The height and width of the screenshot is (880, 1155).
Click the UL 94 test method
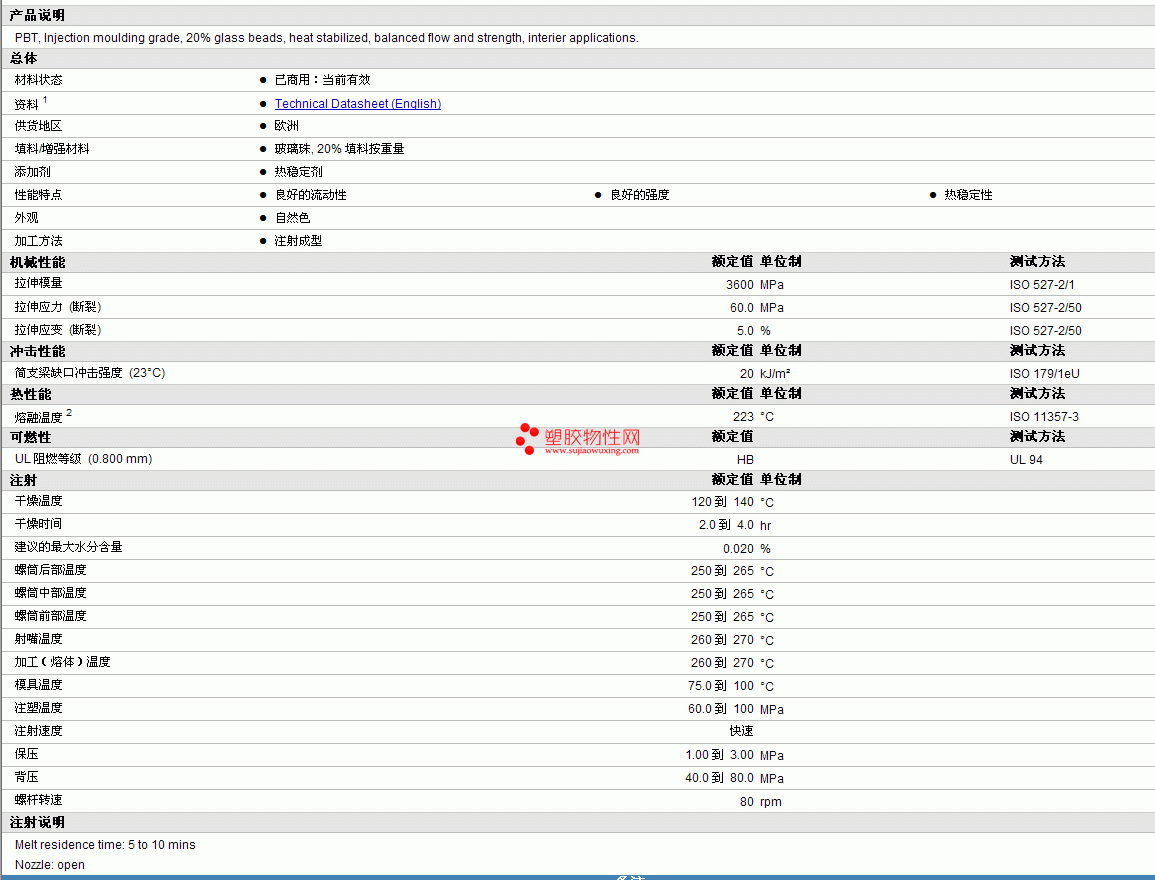1026,460
